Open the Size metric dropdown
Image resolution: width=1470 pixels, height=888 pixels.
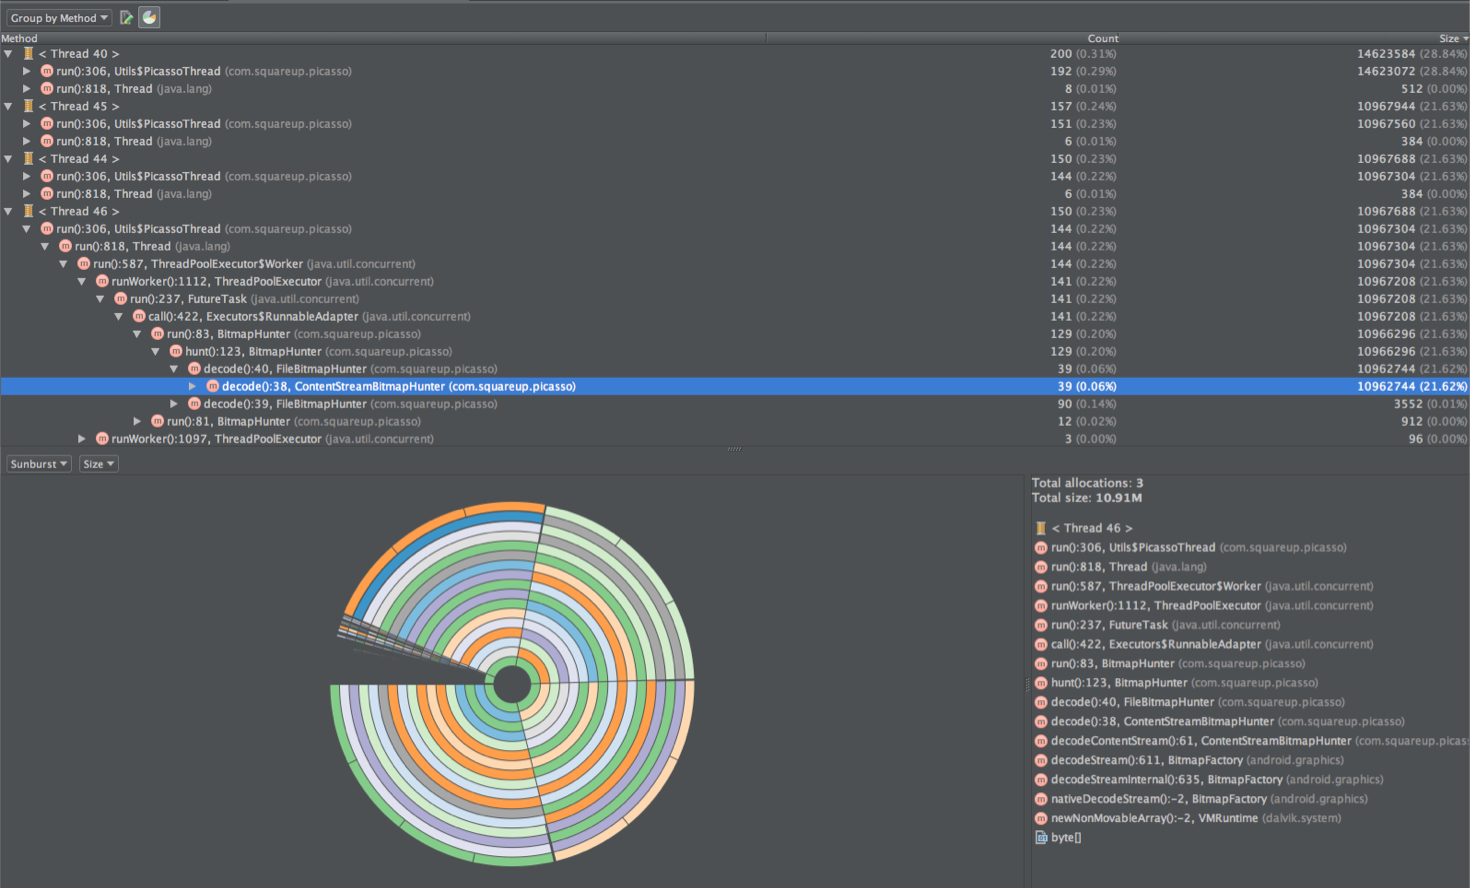click(x=98, y=464)
